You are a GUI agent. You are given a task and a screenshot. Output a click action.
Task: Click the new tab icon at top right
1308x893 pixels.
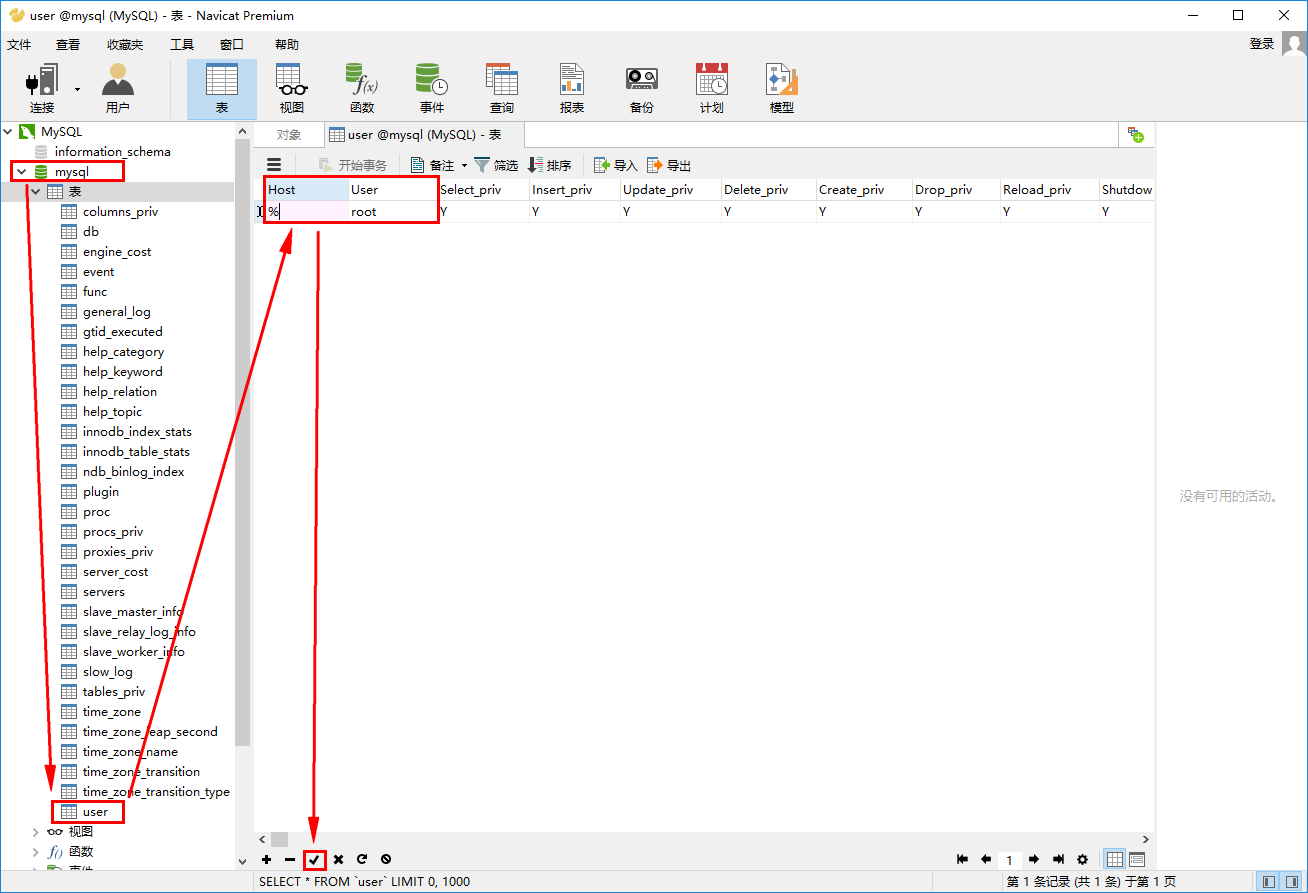tap(1135, 135)
